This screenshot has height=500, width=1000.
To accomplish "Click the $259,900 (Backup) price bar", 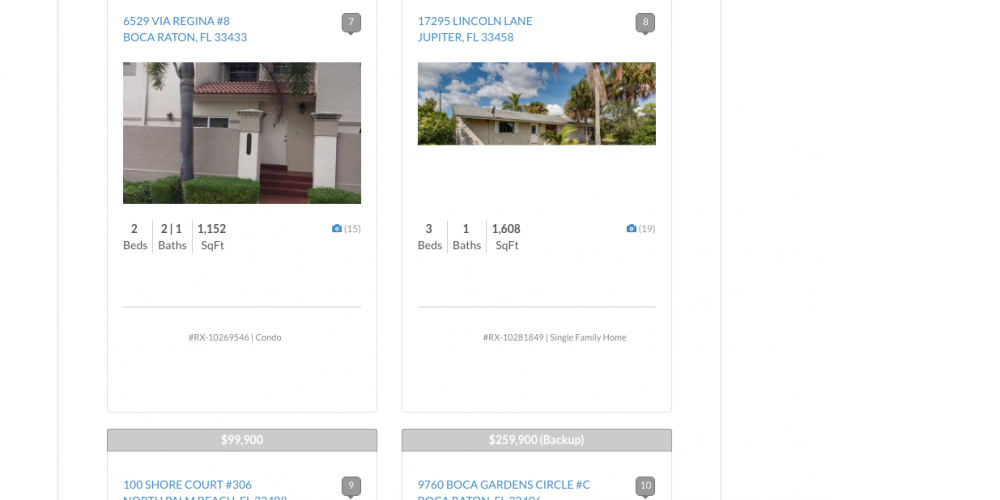I will point(536,440).
